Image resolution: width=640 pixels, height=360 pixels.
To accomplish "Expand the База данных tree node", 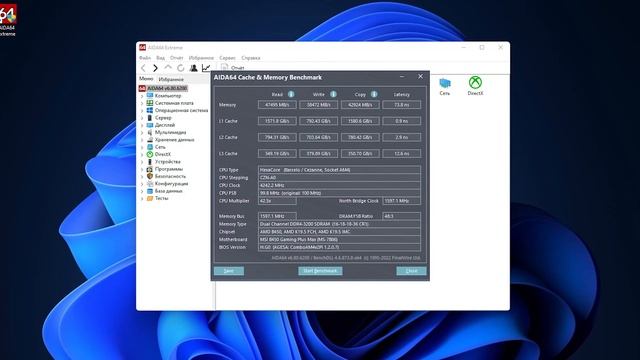I will [142, 191].
